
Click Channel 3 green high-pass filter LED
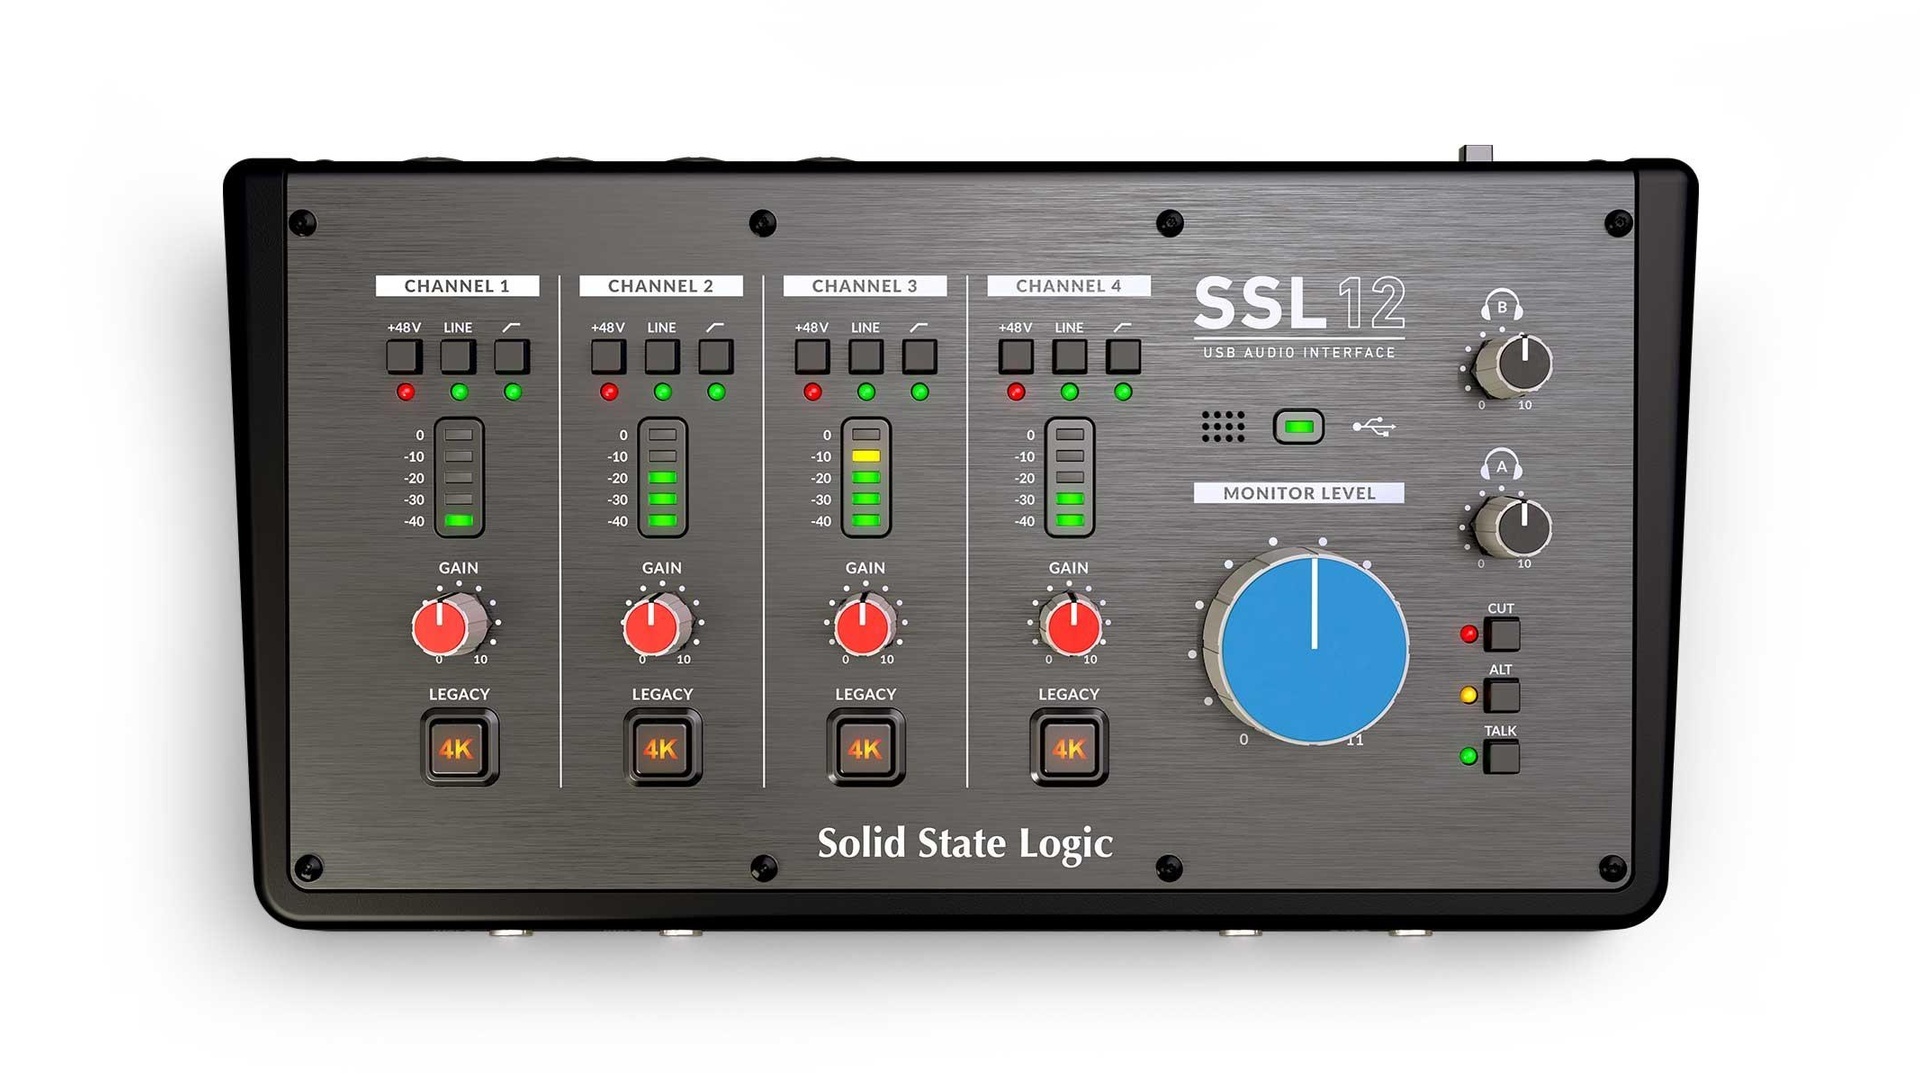[x=920, y=392]
